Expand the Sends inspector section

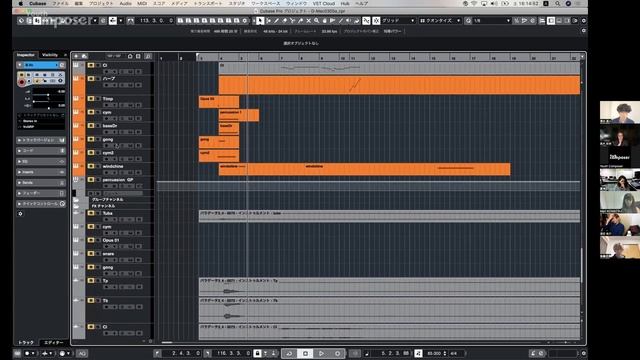pyautogui.click(x=41, y=182)
